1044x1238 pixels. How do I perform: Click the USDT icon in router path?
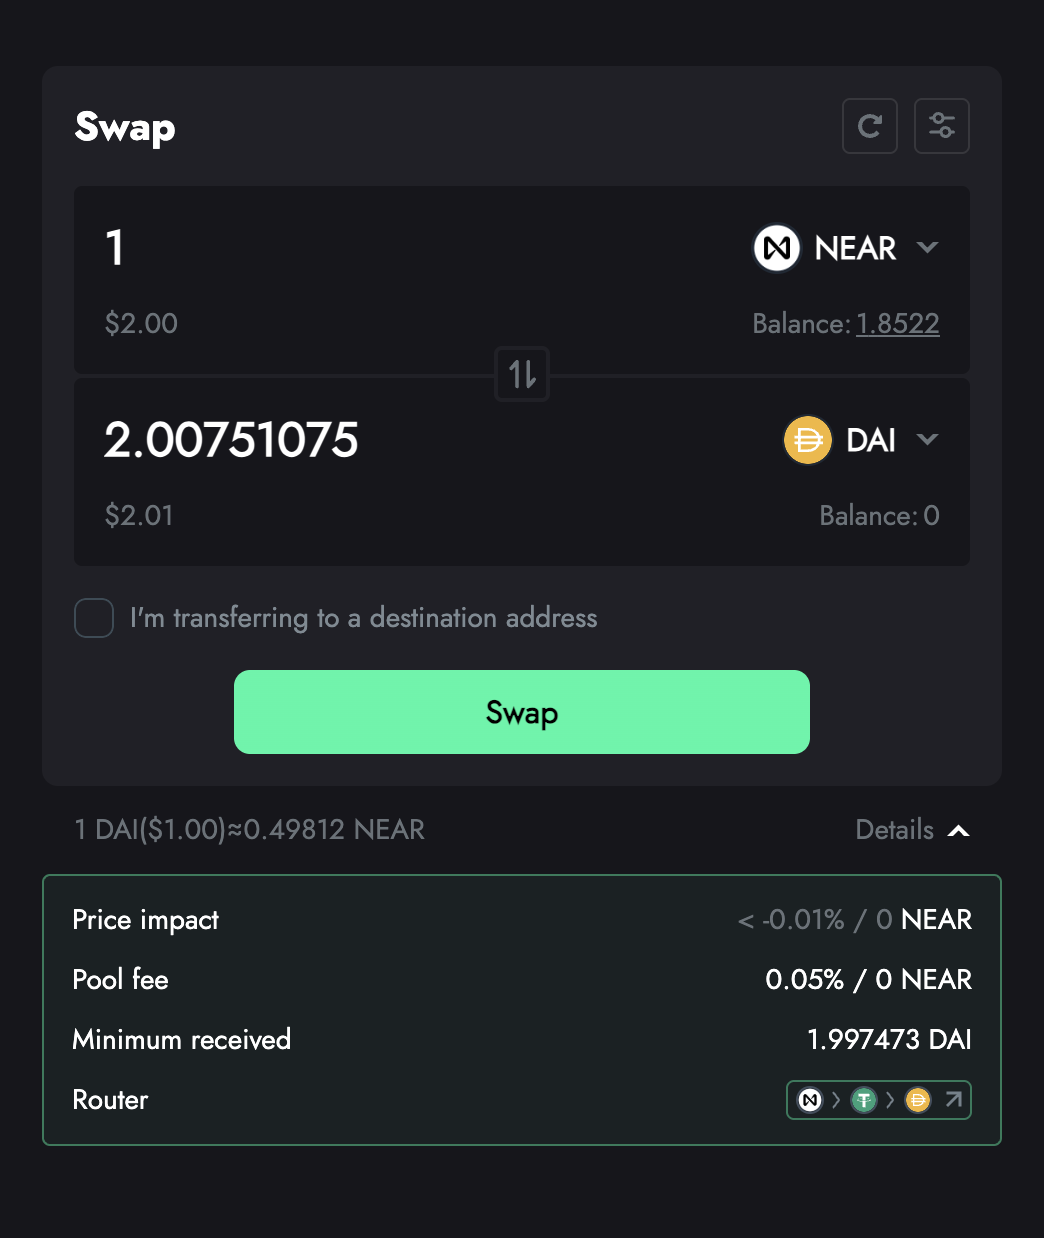point(864,1100)
